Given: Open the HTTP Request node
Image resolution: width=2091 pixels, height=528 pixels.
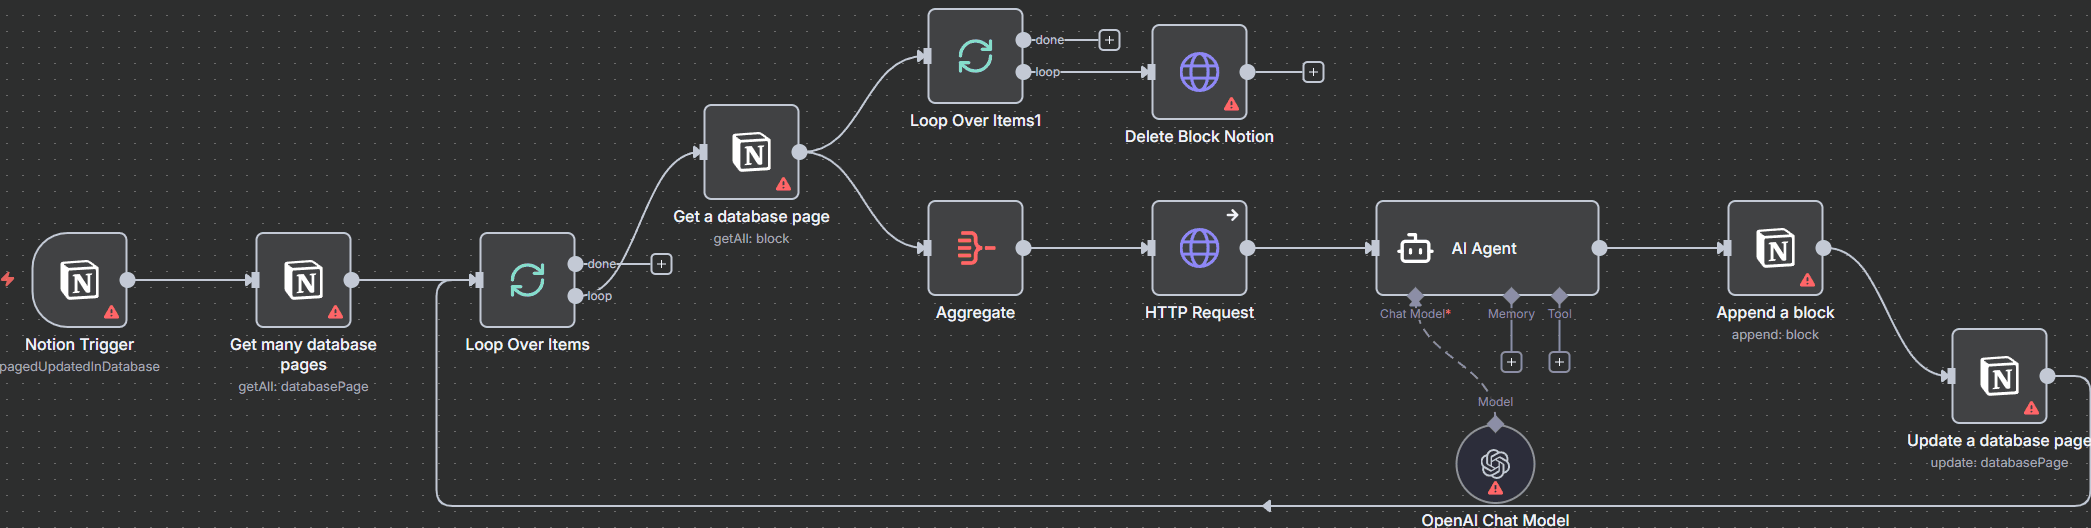Looking at the screenshot, I should click(x=1199, y=248).
